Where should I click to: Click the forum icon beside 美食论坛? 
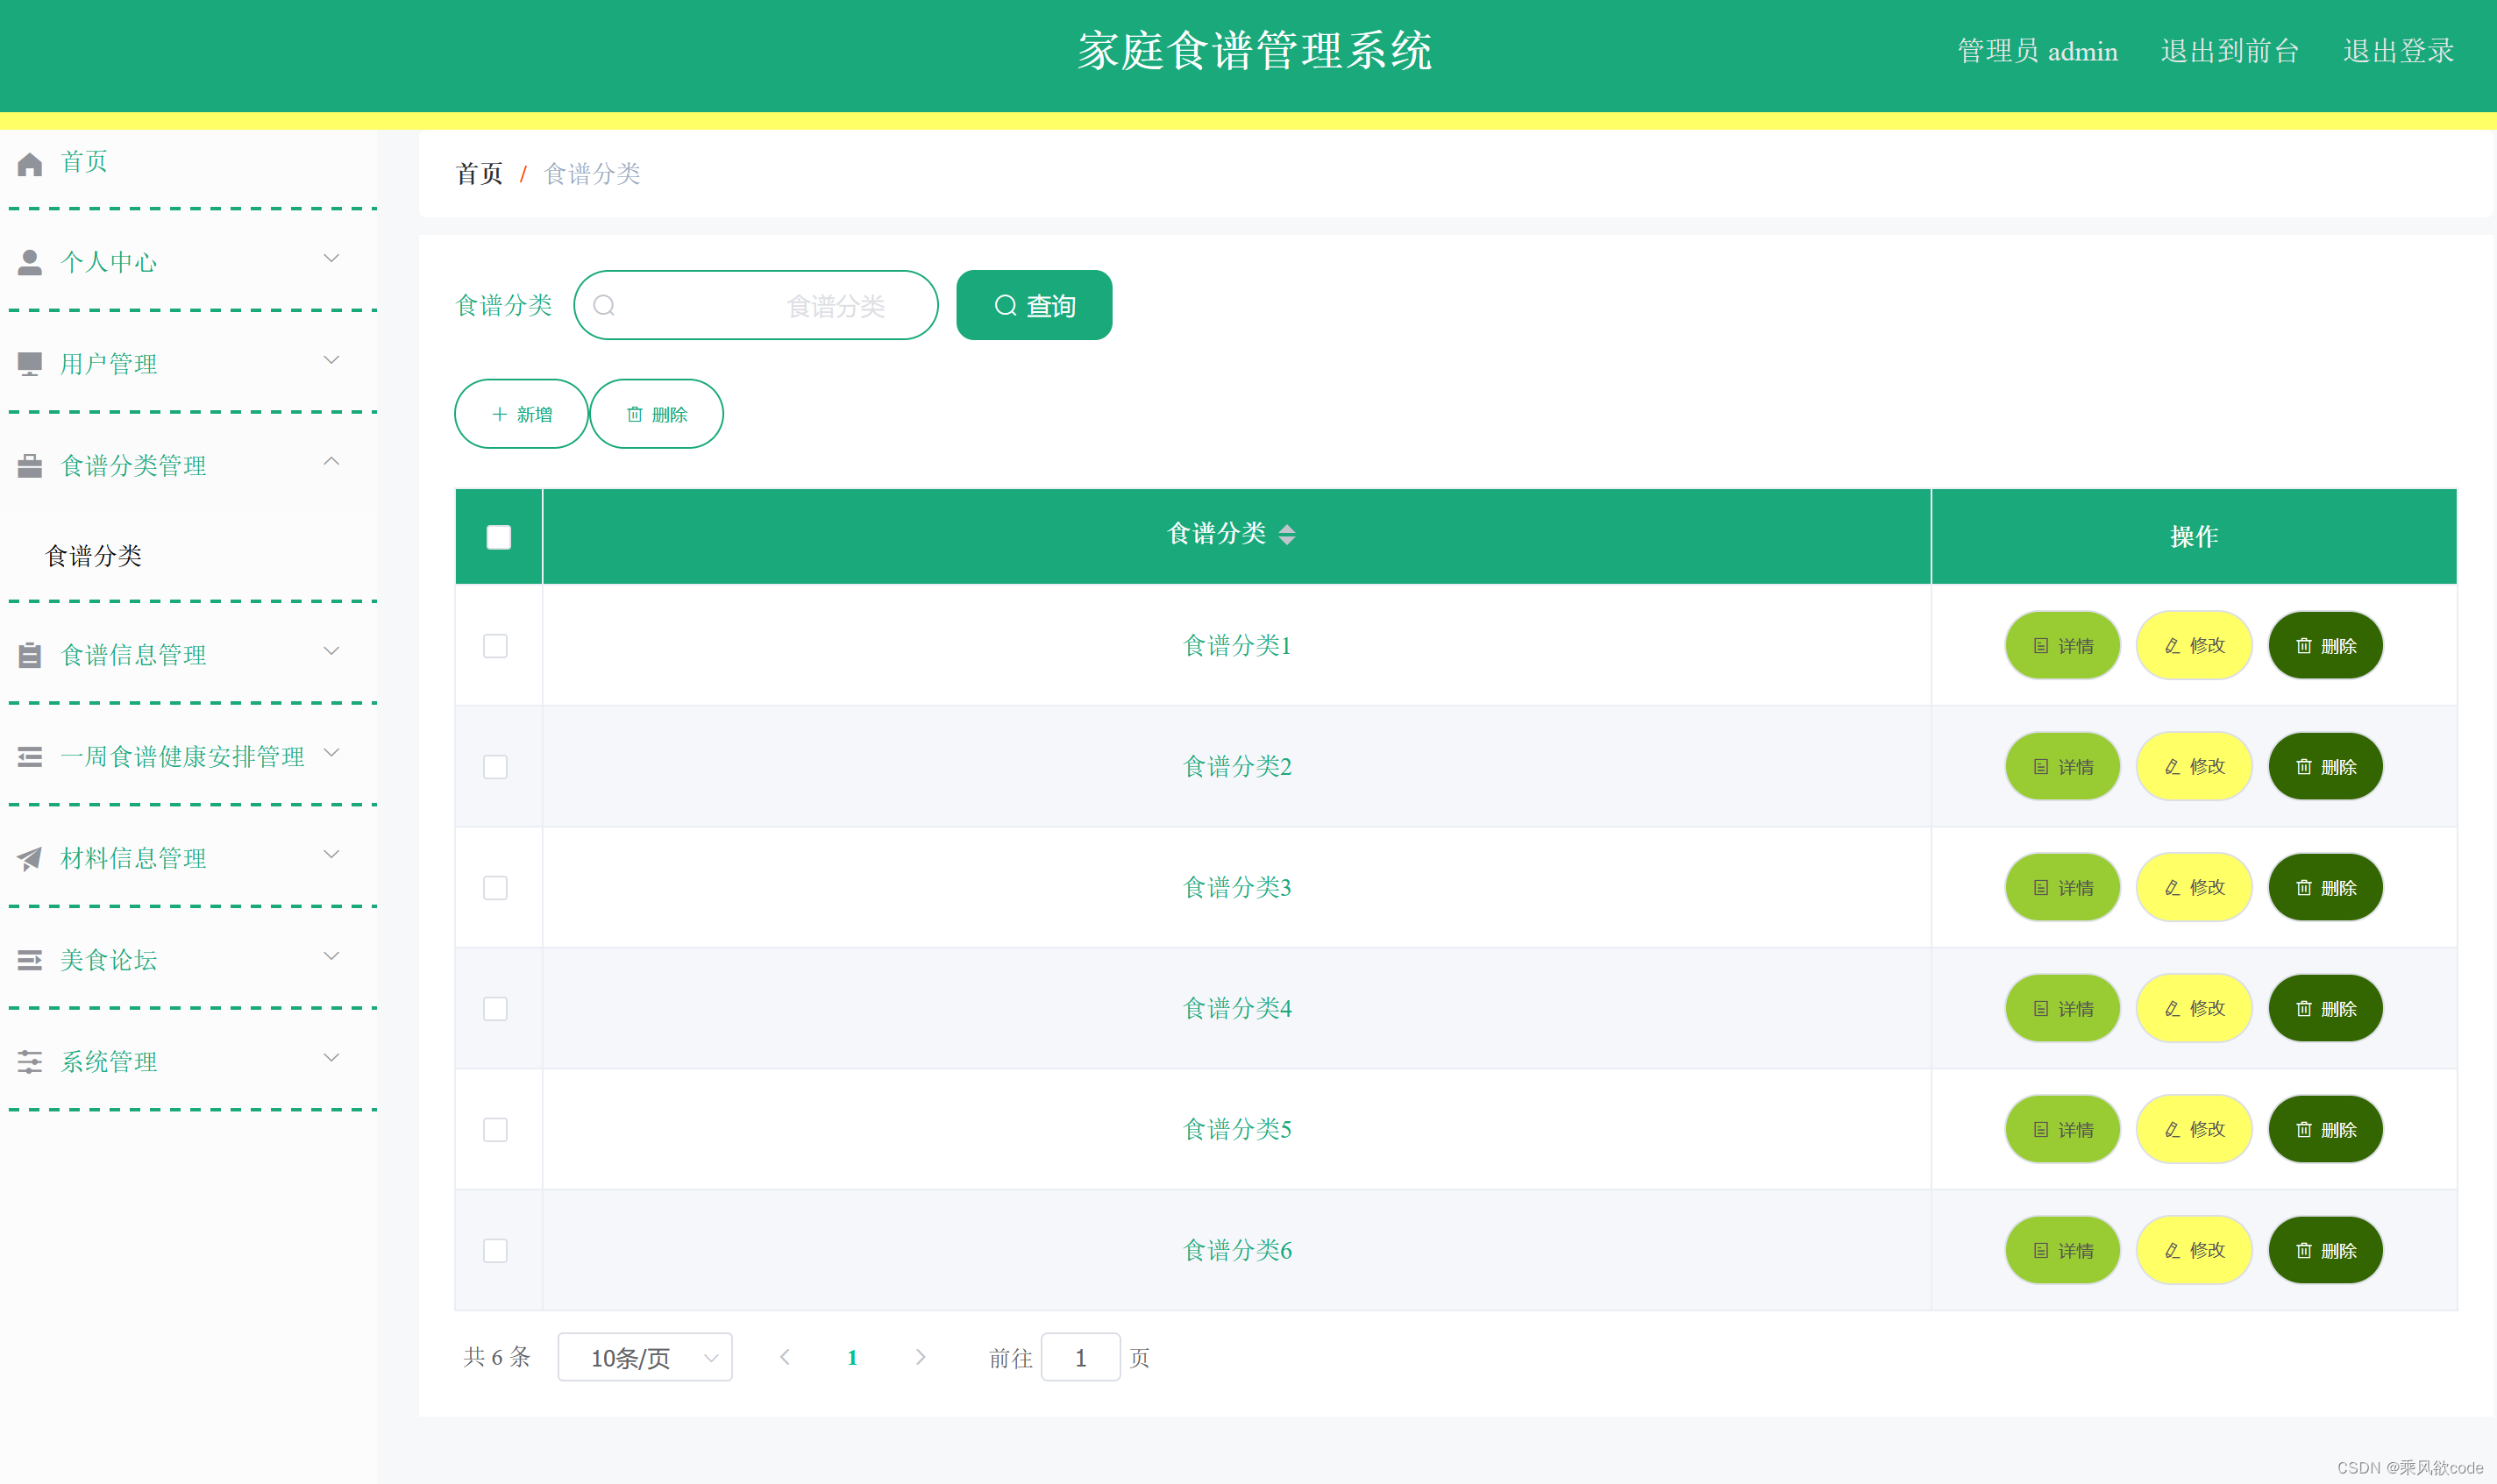pyautogui.click(x=28, y=960)
